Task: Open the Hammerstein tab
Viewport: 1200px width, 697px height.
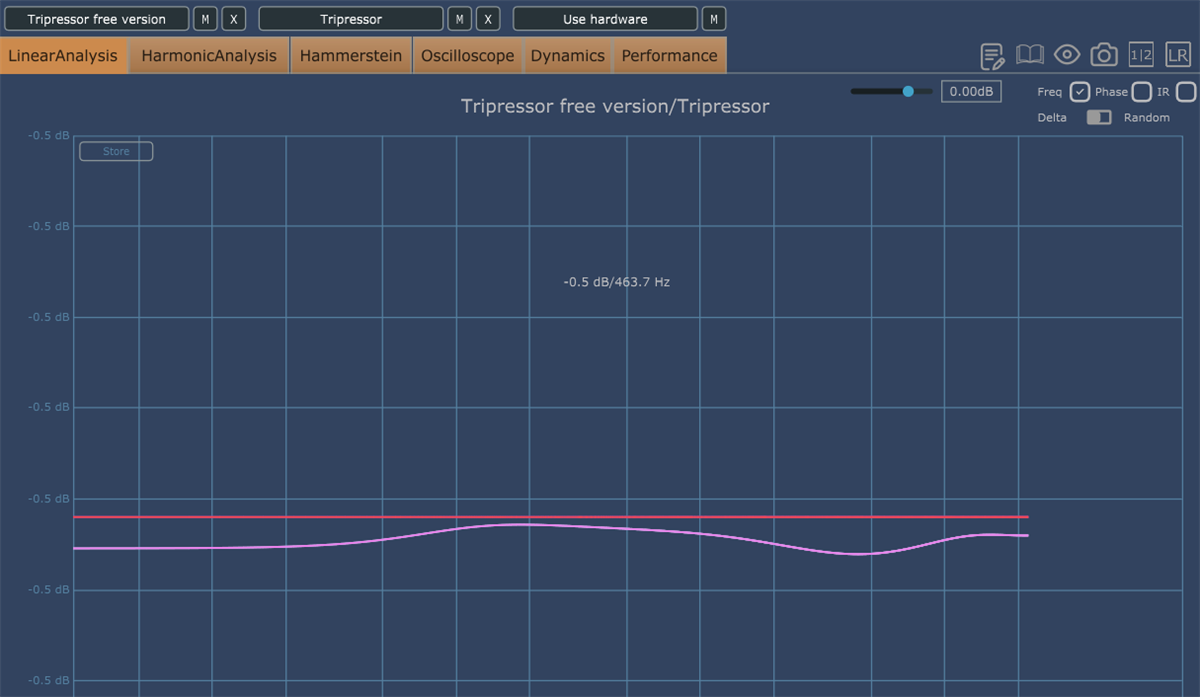Action: [x=351, y=56]
